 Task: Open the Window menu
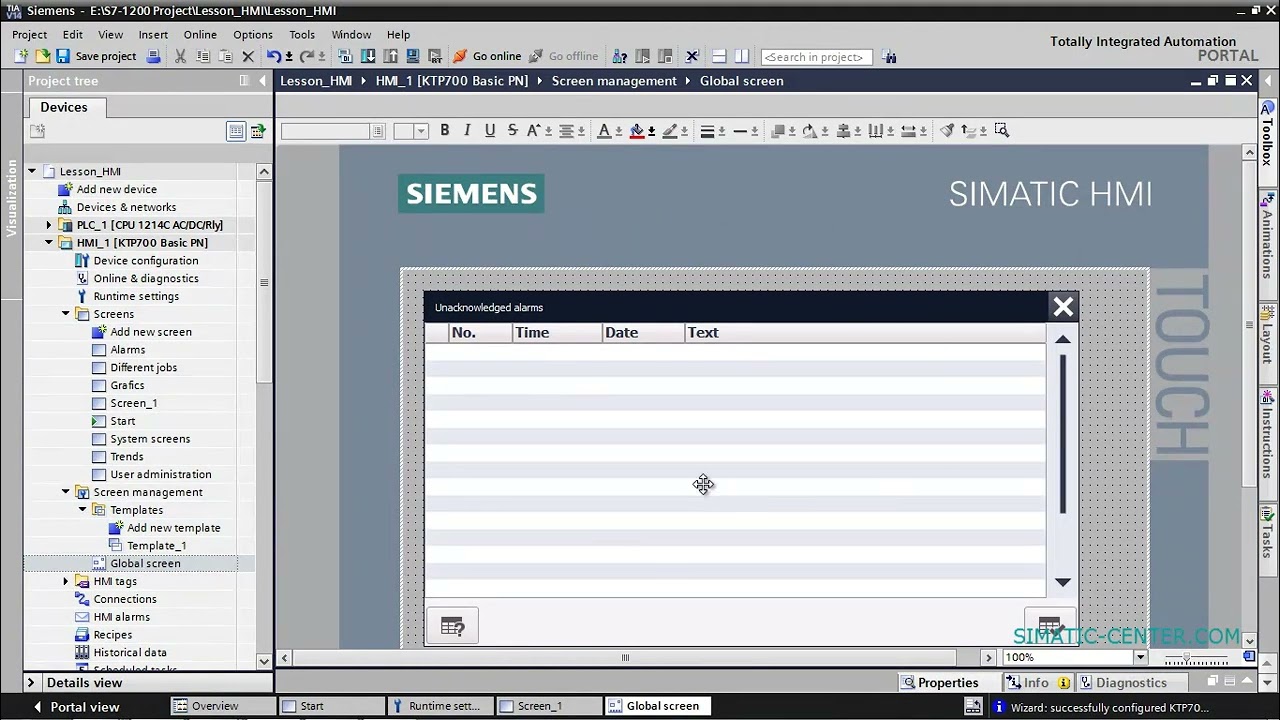click(351, 34)
